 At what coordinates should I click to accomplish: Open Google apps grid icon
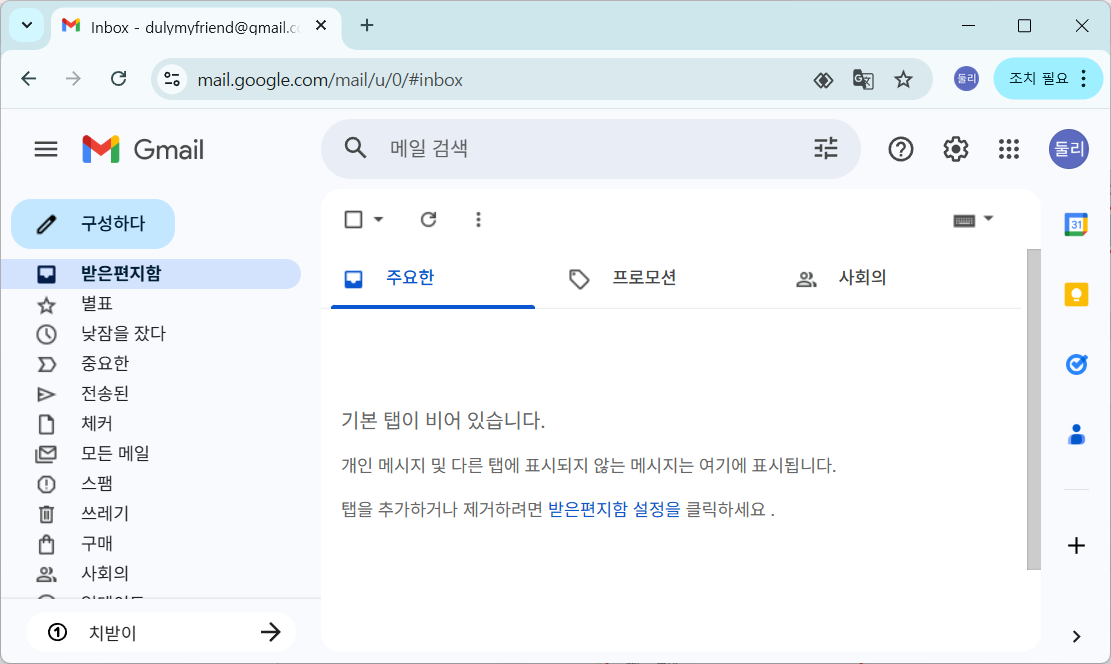tap(1009, 149)
